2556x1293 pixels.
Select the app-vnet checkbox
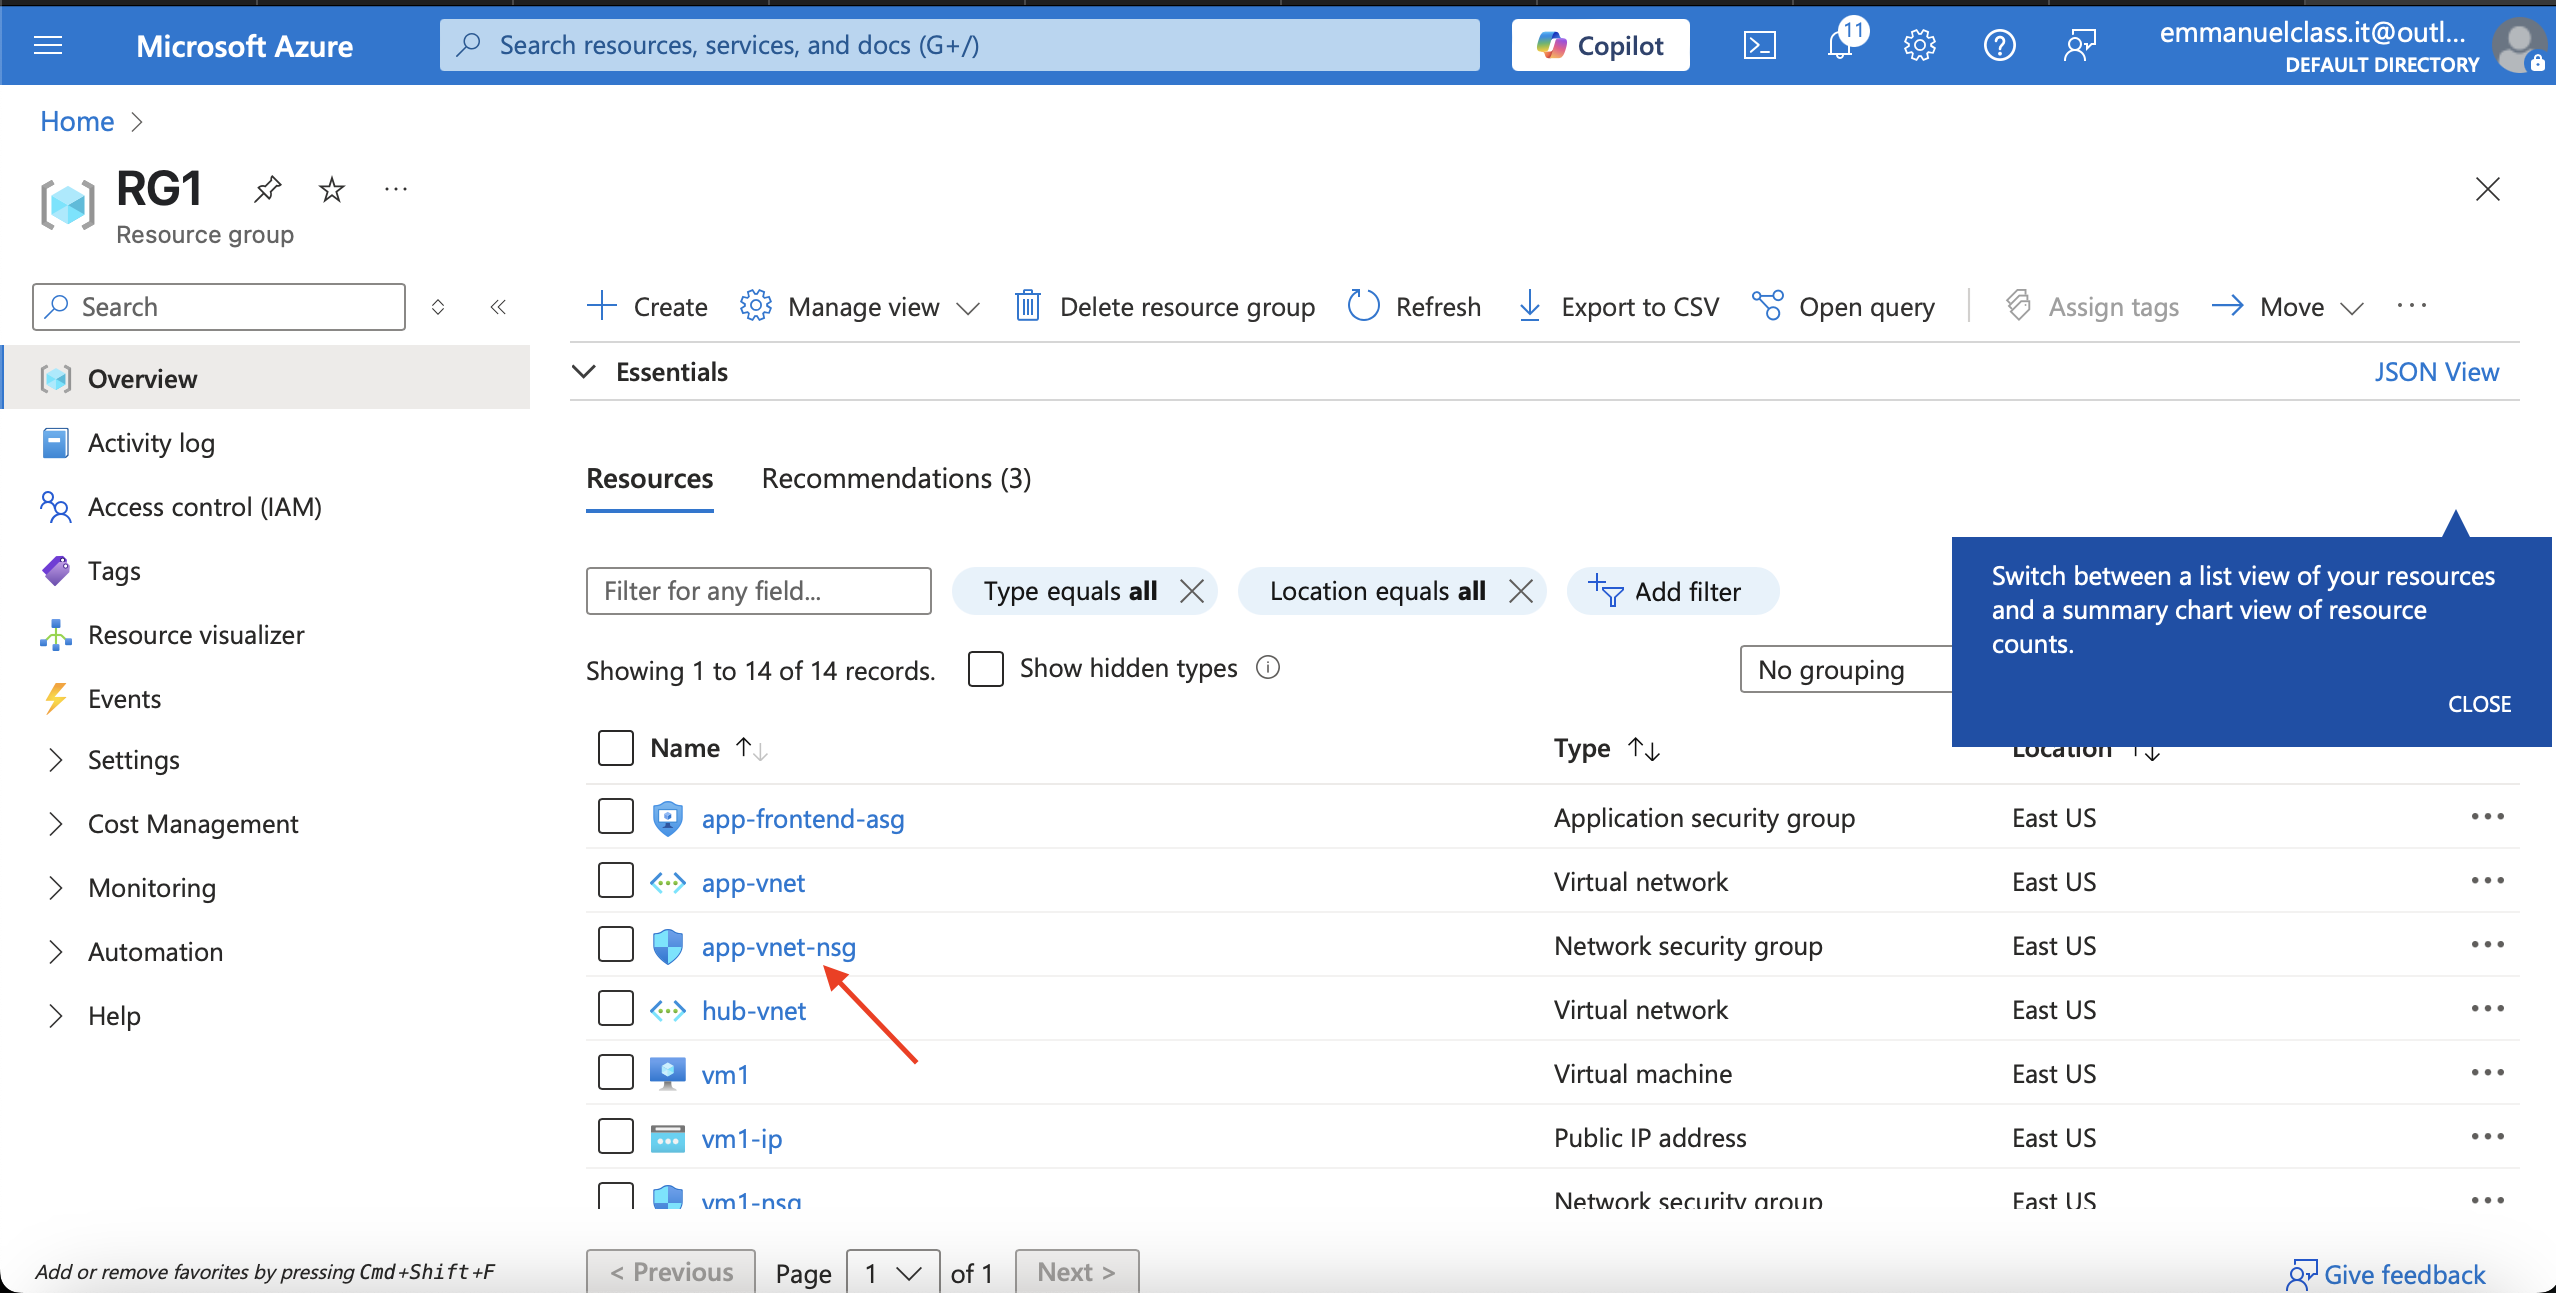point(616,881)
